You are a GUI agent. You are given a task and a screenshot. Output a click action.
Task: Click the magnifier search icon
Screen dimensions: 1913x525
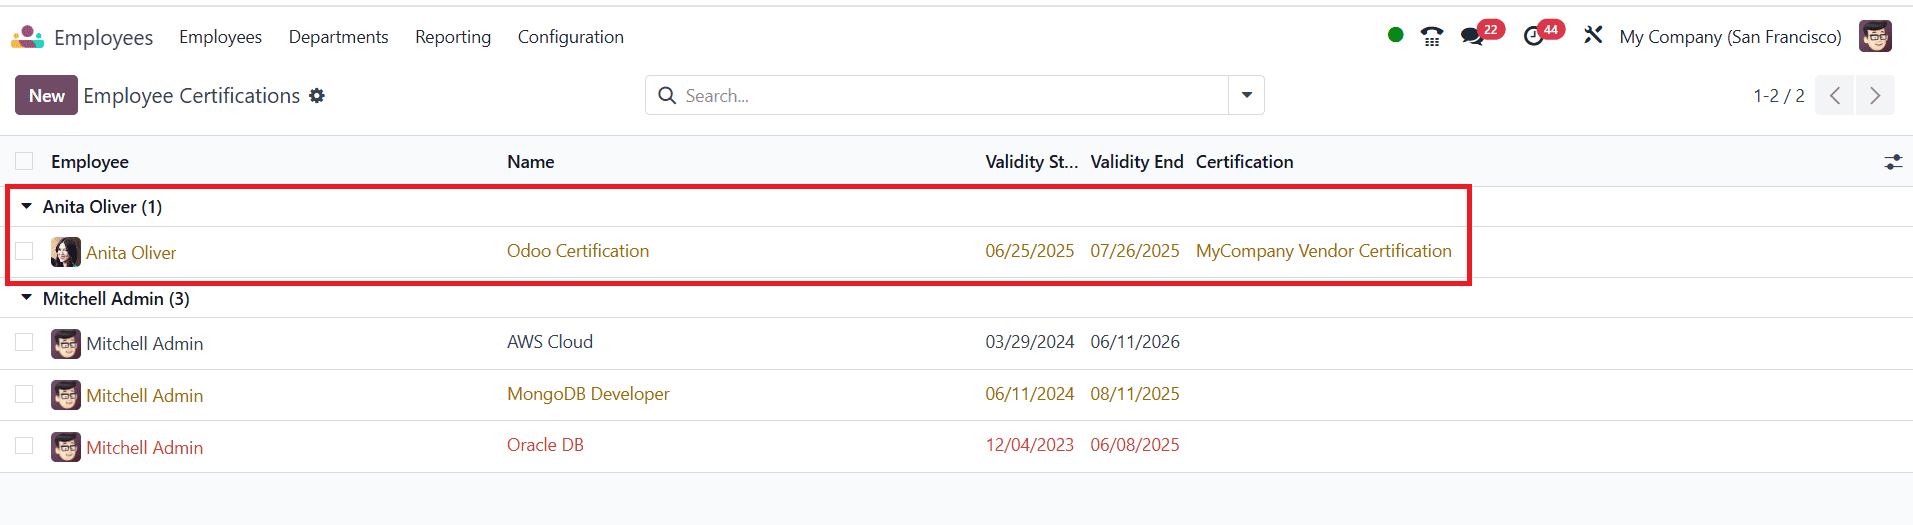[x=667, y=96]
